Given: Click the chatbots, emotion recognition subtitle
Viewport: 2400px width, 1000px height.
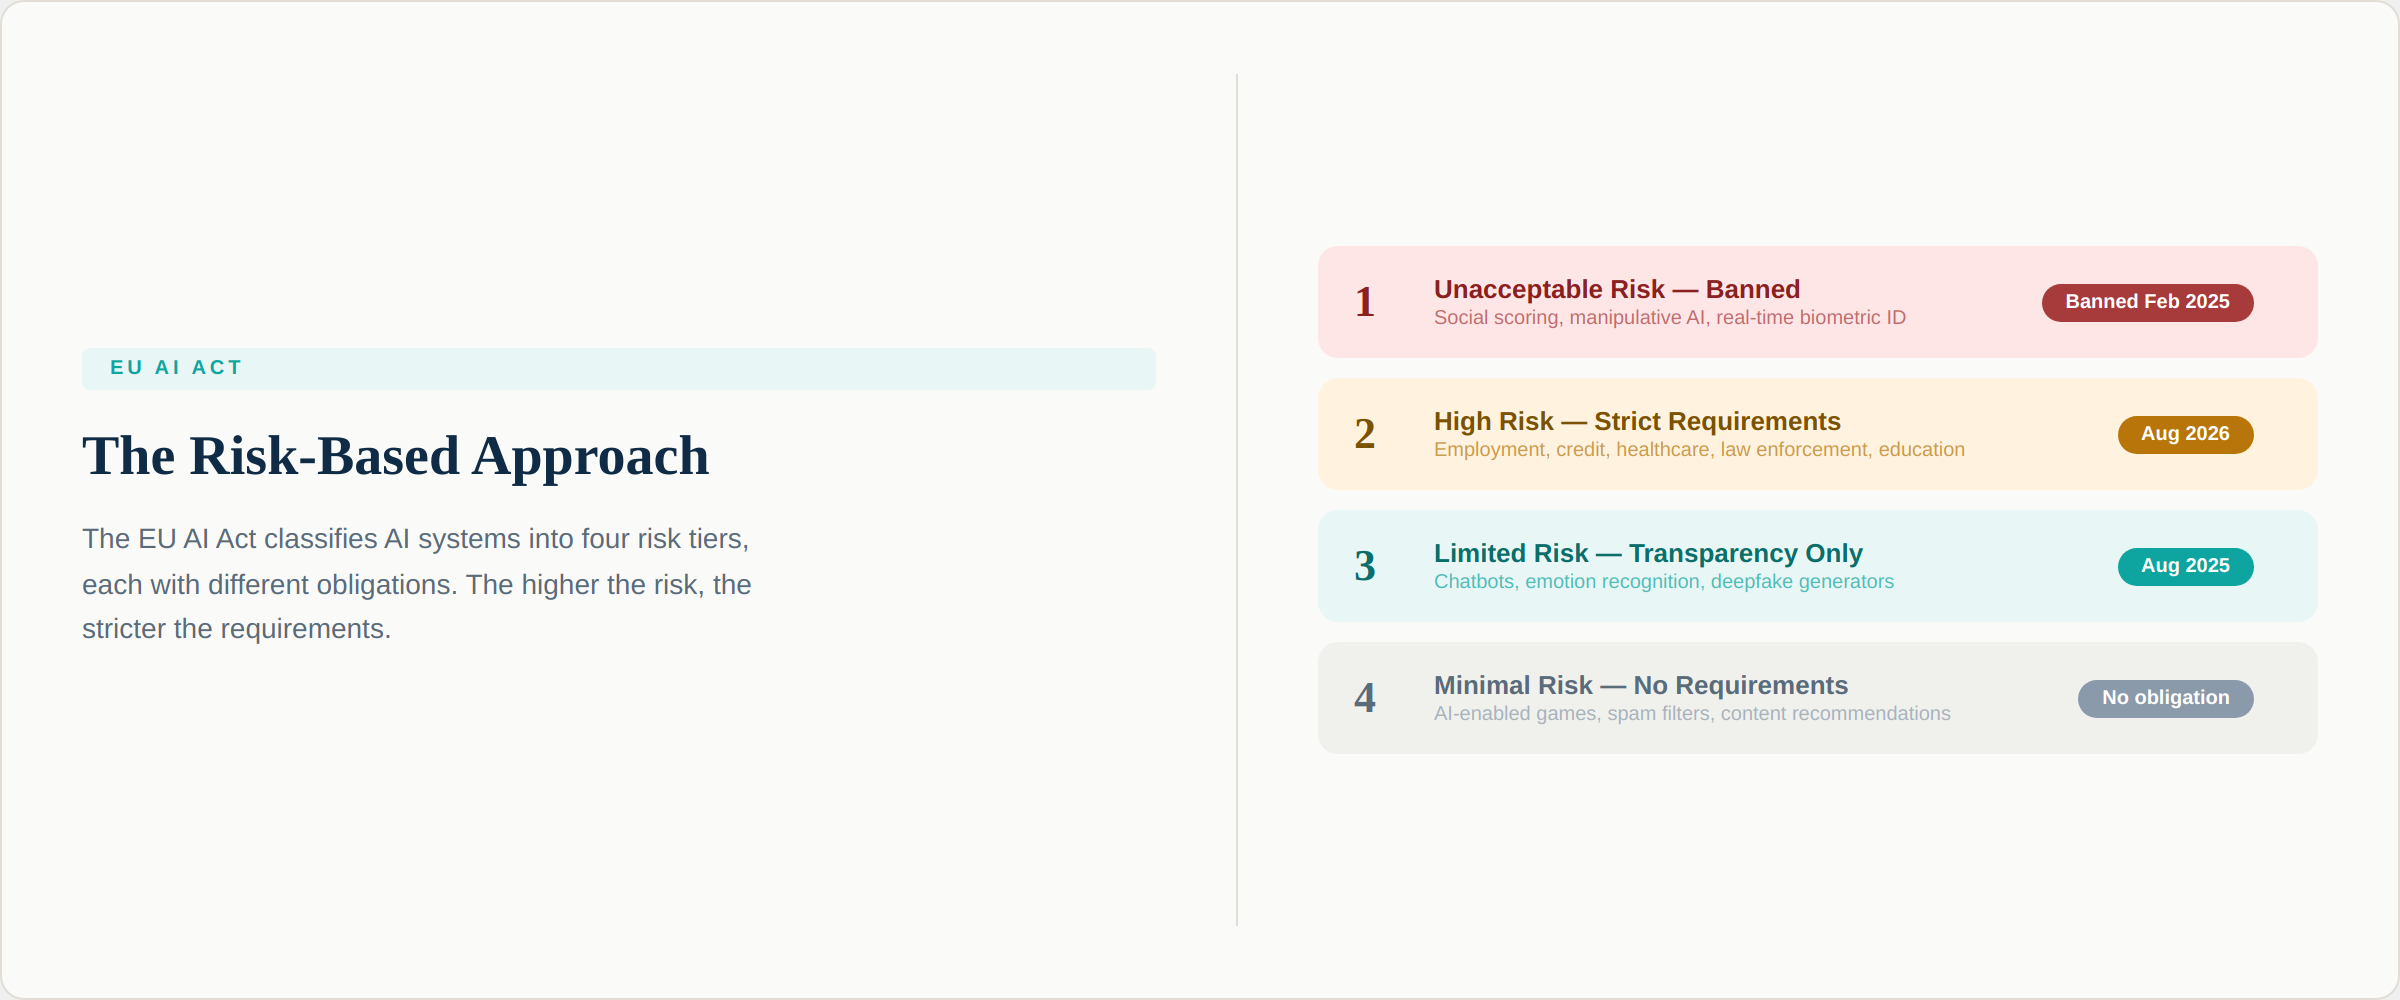Looking at the screenshot, I should (1663, 582).
